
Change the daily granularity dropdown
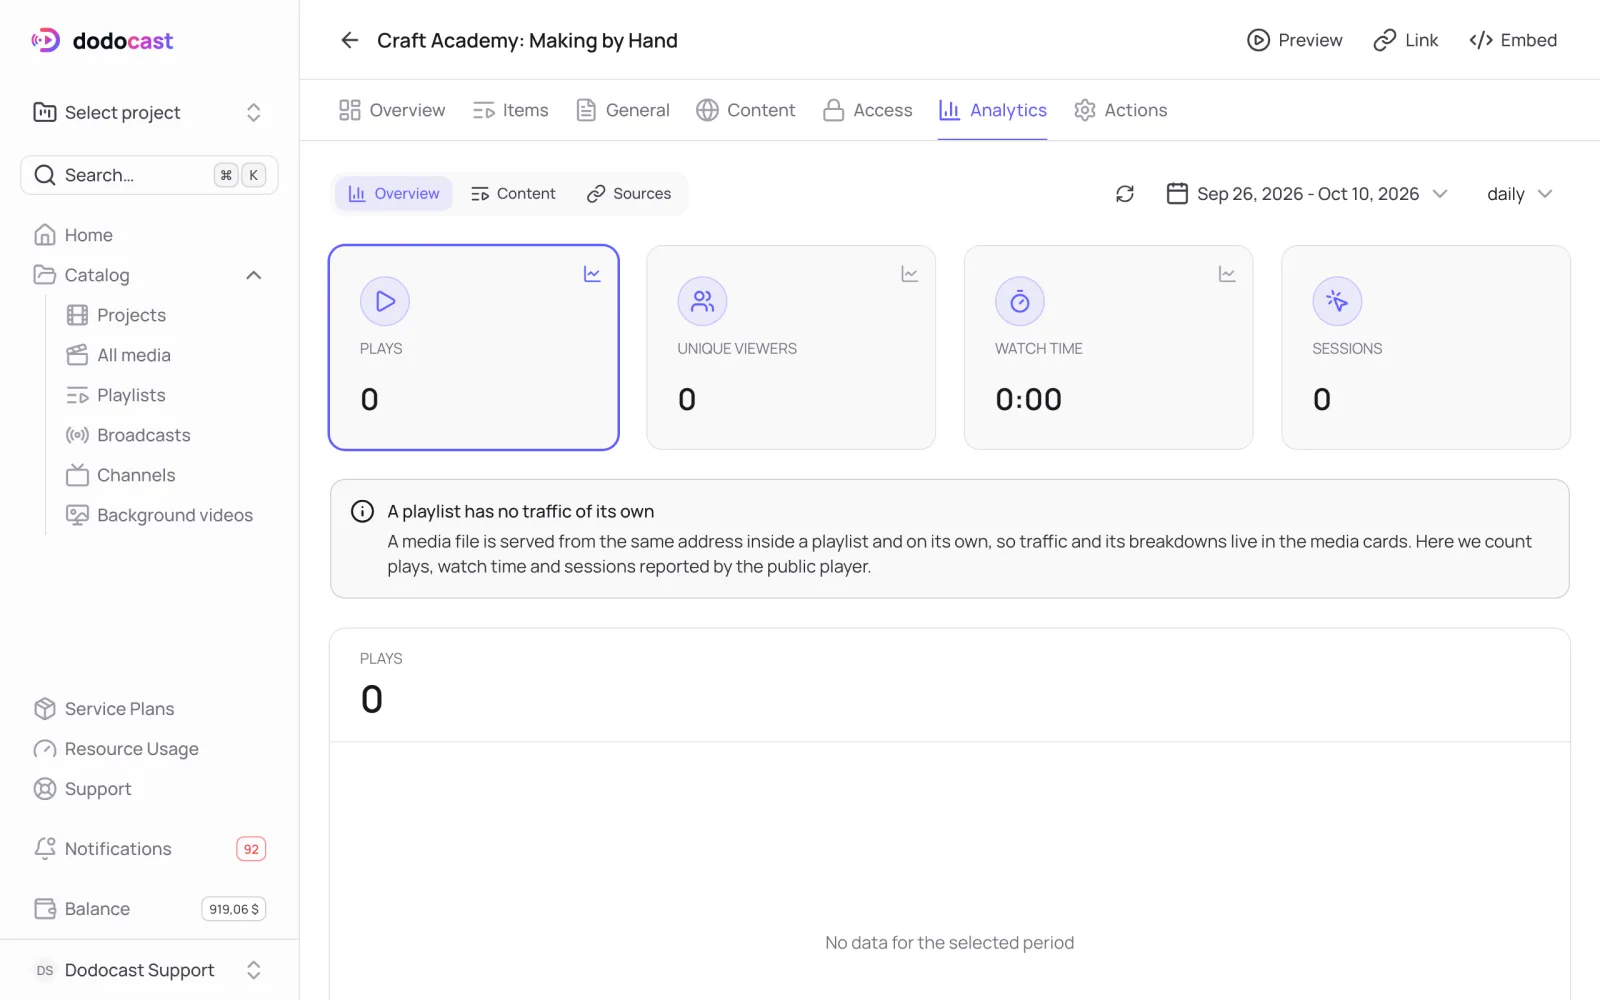point(1519,194)
